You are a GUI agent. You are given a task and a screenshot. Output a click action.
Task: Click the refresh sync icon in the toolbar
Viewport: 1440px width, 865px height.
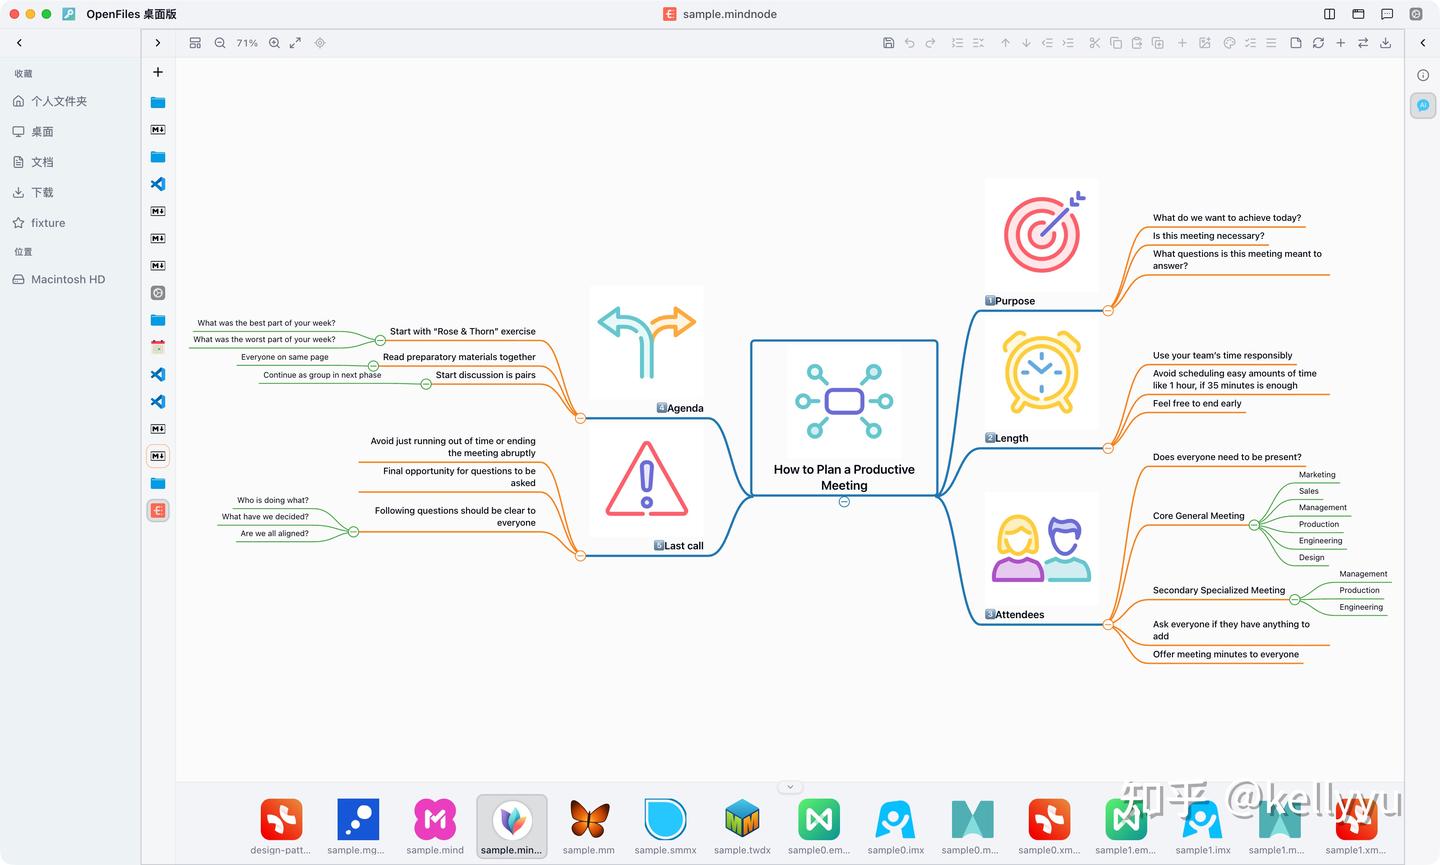click(x=1318, y=43)
